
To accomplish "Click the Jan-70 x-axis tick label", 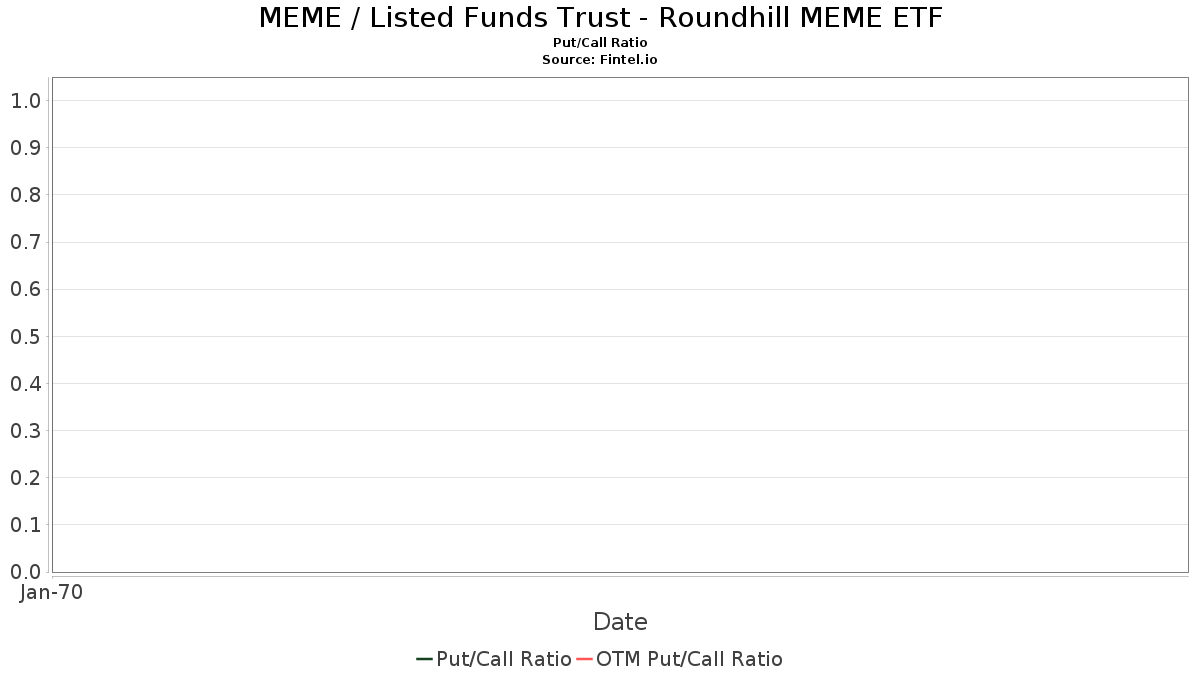I will [51, 592].
